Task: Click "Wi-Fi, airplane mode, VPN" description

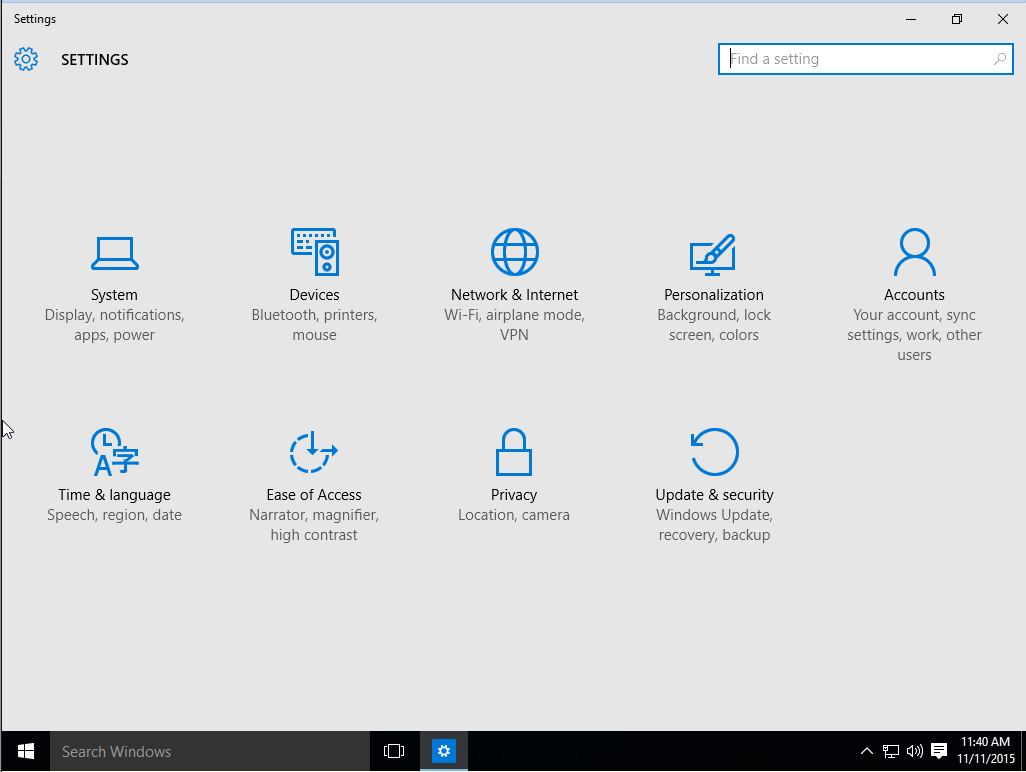Action: click(x=514, y=325)
